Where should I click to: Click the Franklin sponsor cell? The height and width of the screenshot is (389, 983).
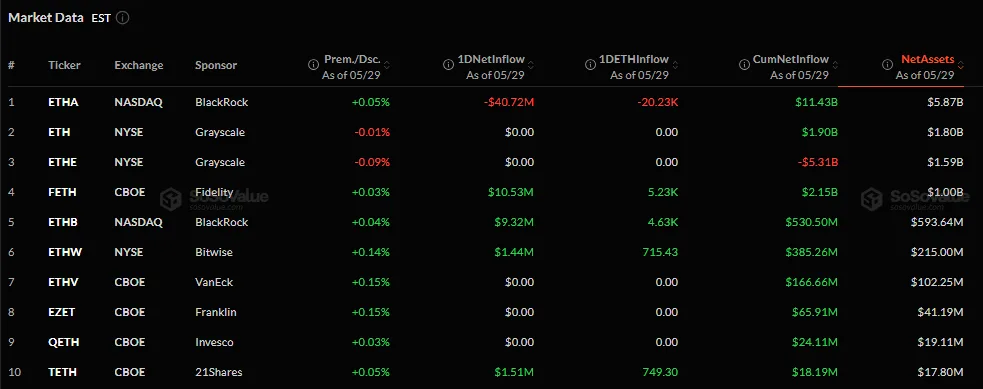tap(216, 313)
